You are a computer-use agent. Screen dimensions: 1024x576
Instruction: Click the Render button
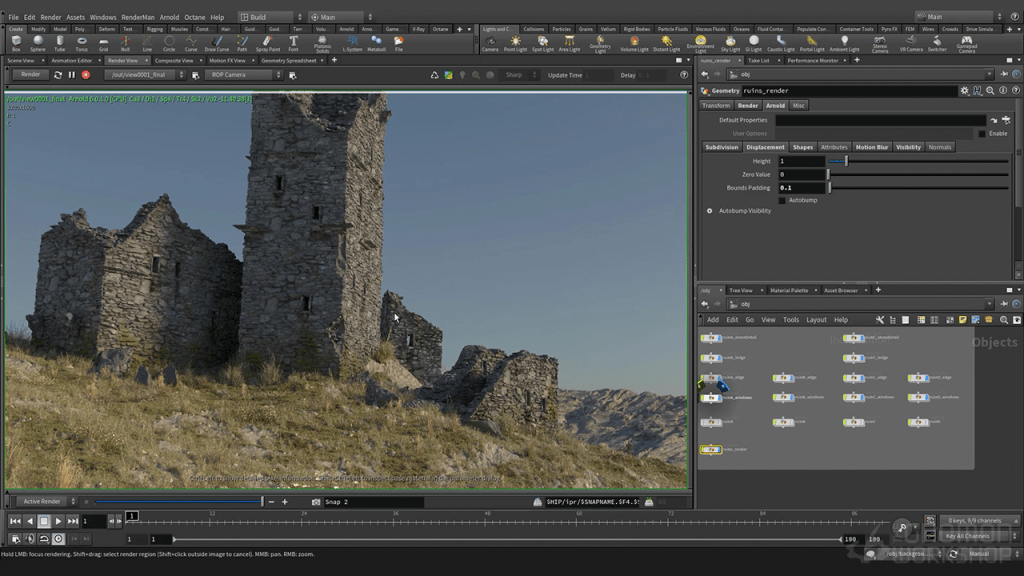pos(31,75)
